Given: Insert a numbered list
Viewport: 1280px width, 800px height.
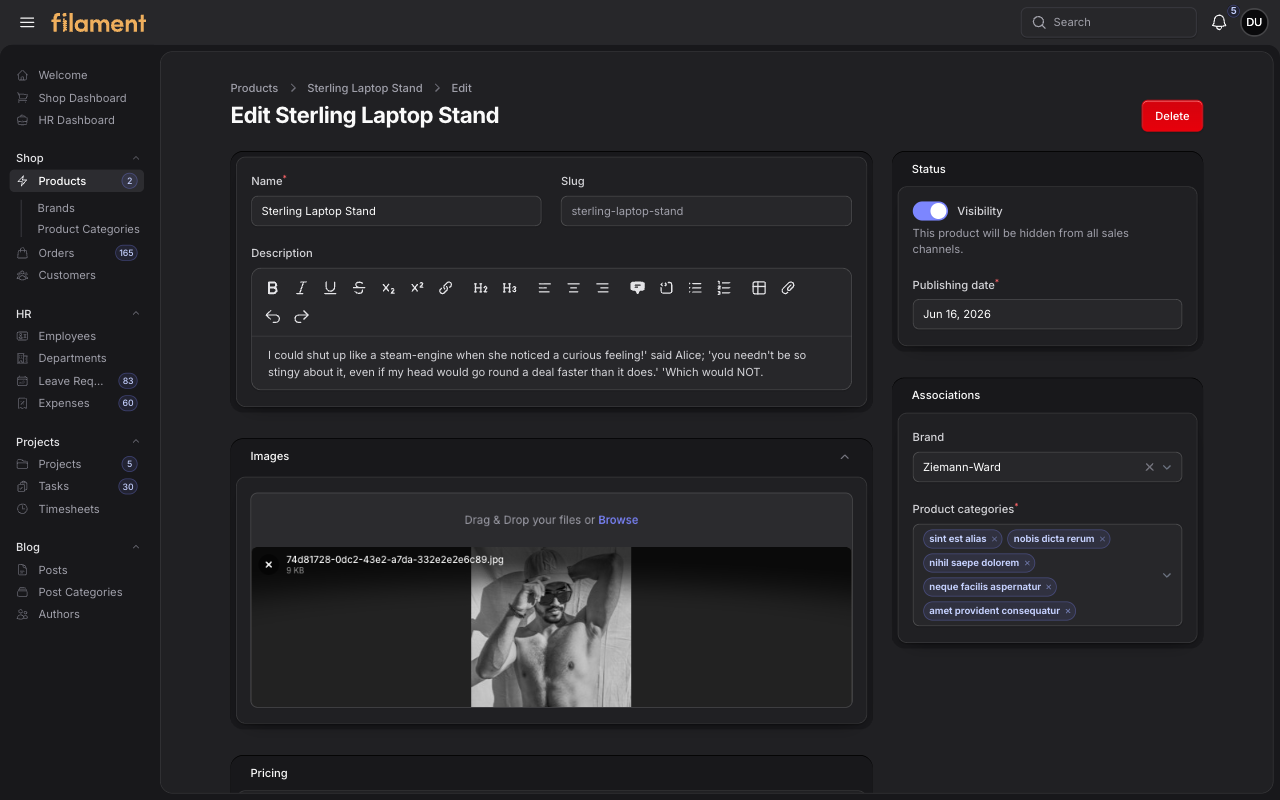Looking at the screenshot, I should point(724,288).
